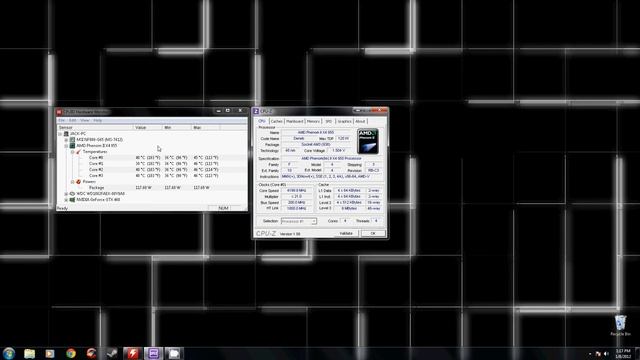Click the Core Voltage value field
Screen dimensions: 640x360
tap(338, 151)
